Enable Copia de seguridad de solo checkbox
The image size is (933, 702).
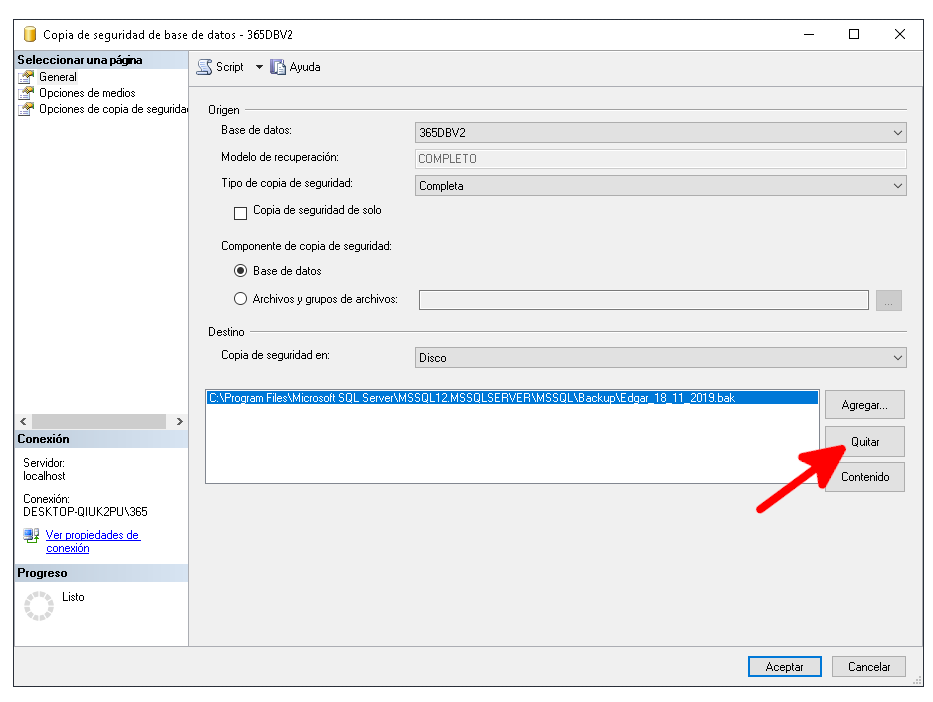tap(240, 212)
